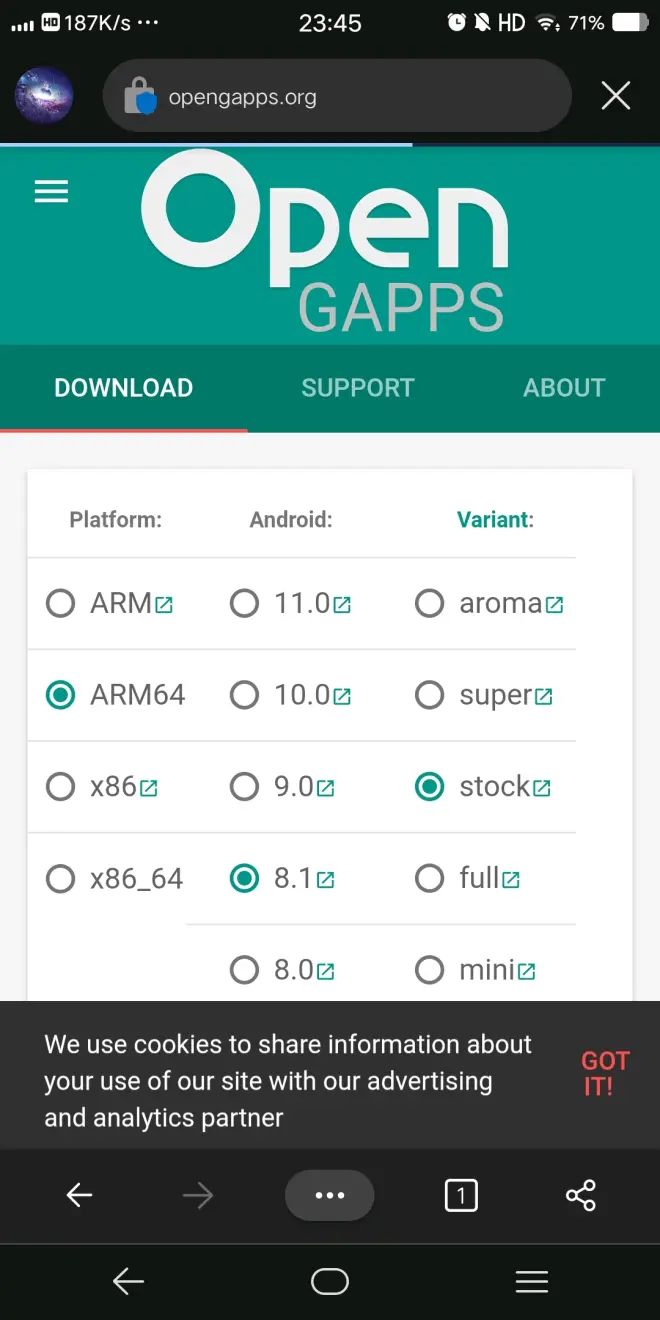
Task: Share the page with share icon
Action: coord(581,1195)
